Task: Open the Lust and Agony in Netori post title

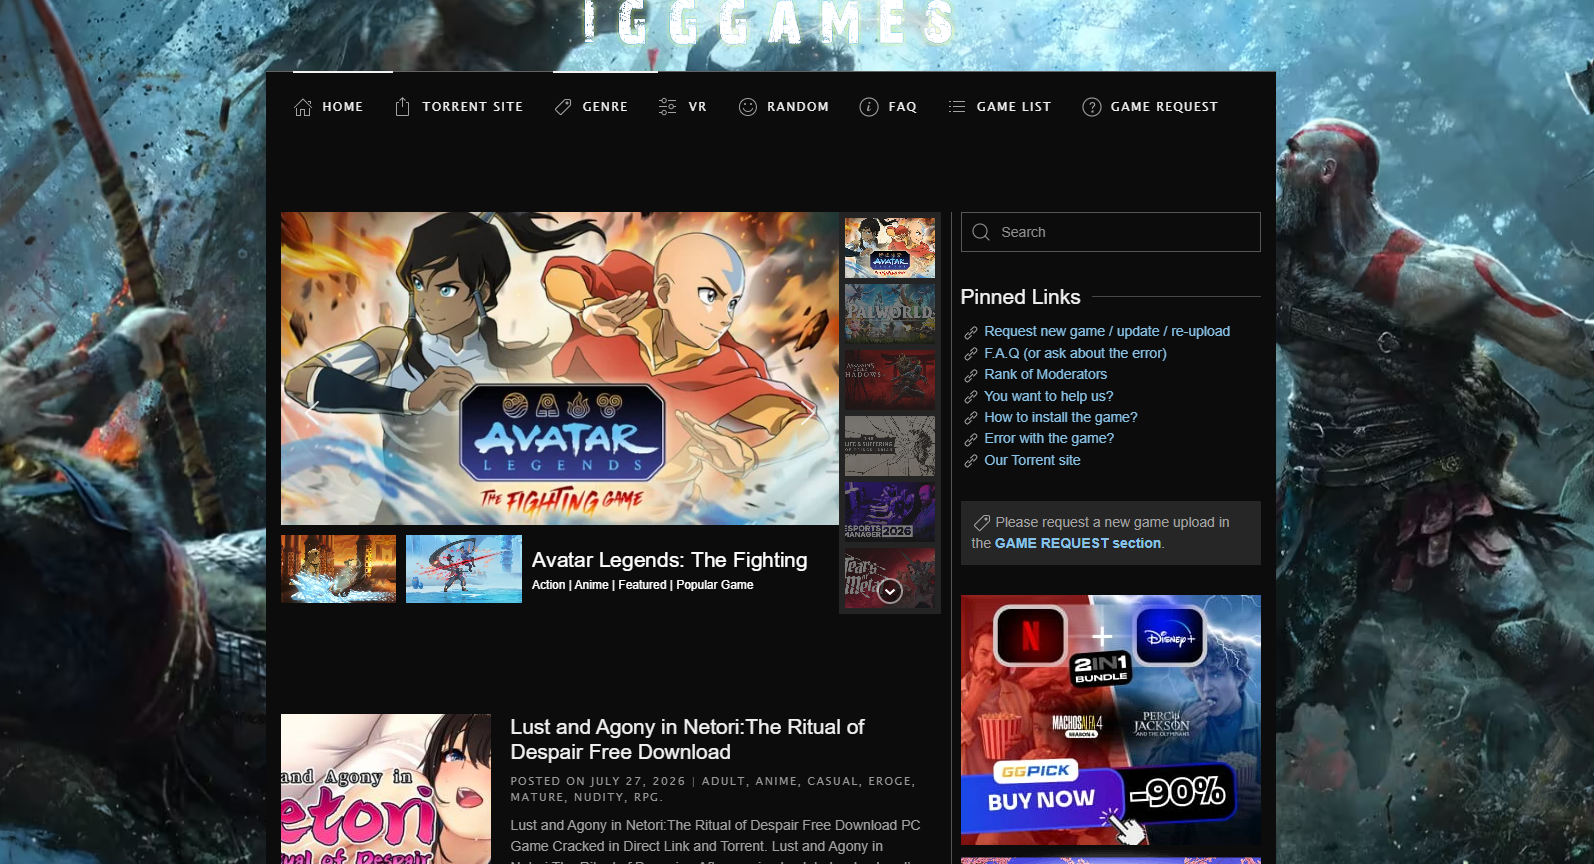Action: [x=687, y=739]
